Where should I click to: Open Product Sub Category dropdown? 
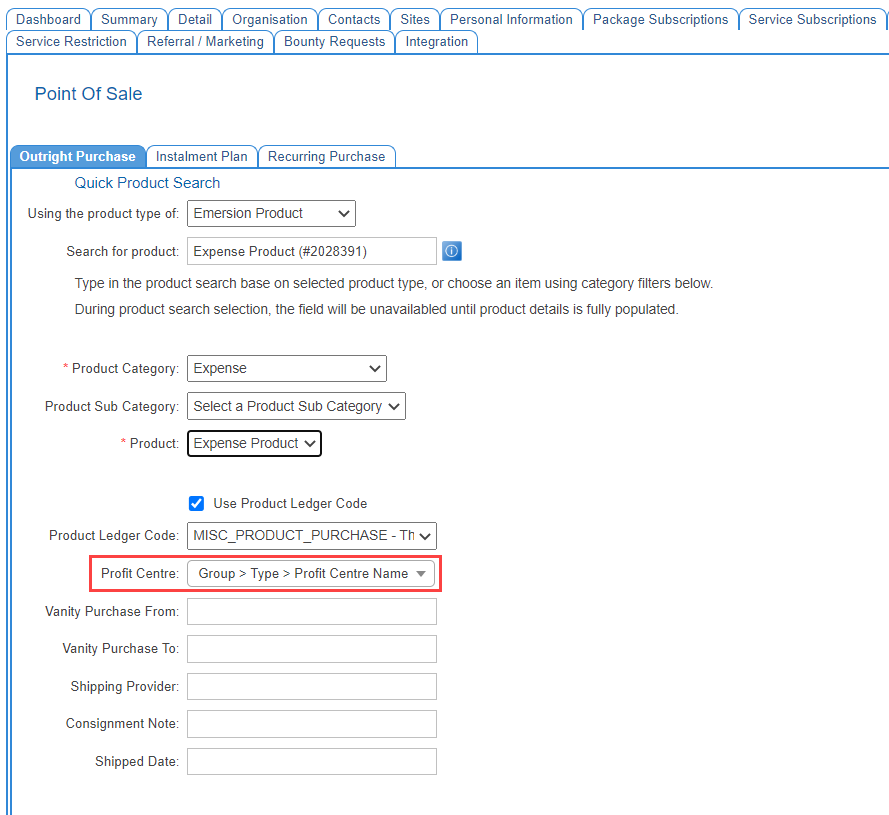(296, 406)
